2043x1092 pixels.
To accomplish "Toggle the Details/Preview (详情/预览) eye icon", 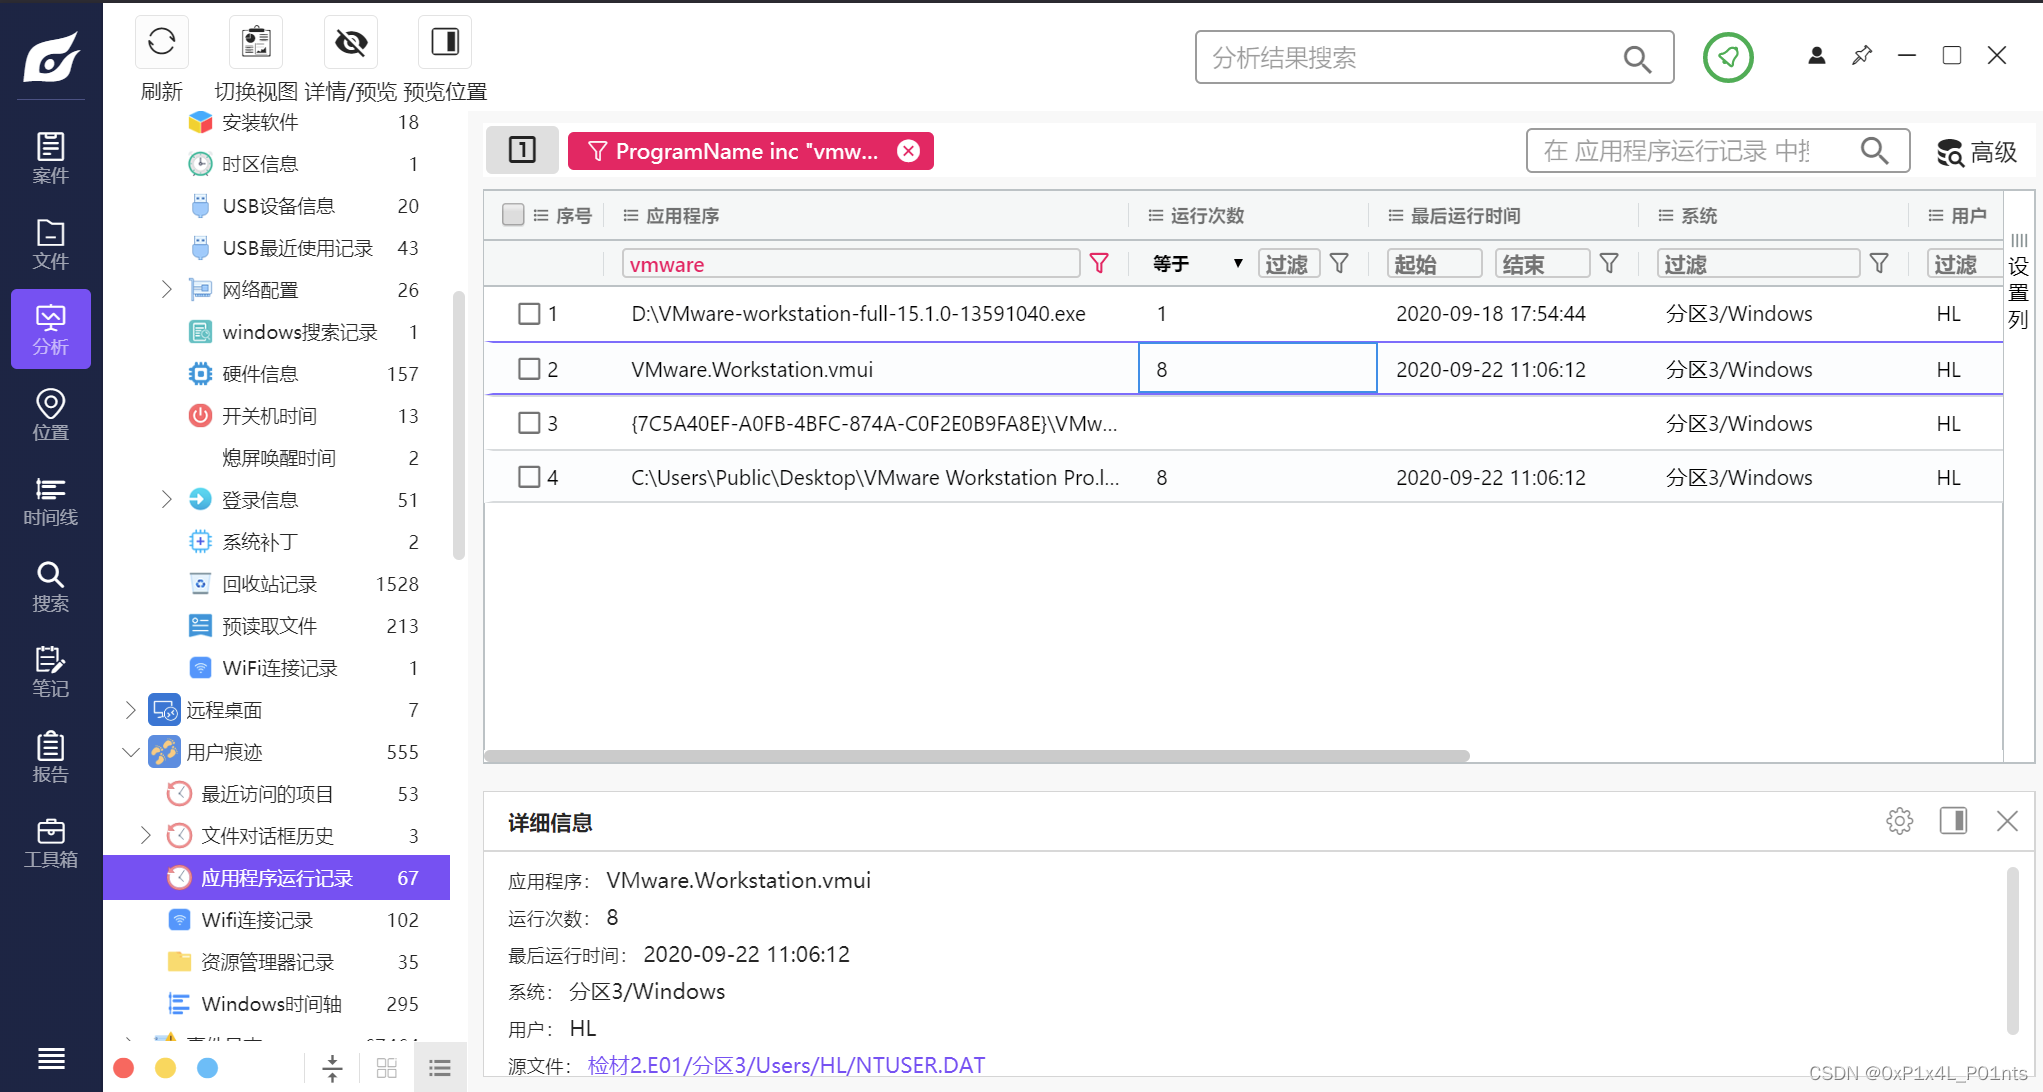I will pos(351,42).
